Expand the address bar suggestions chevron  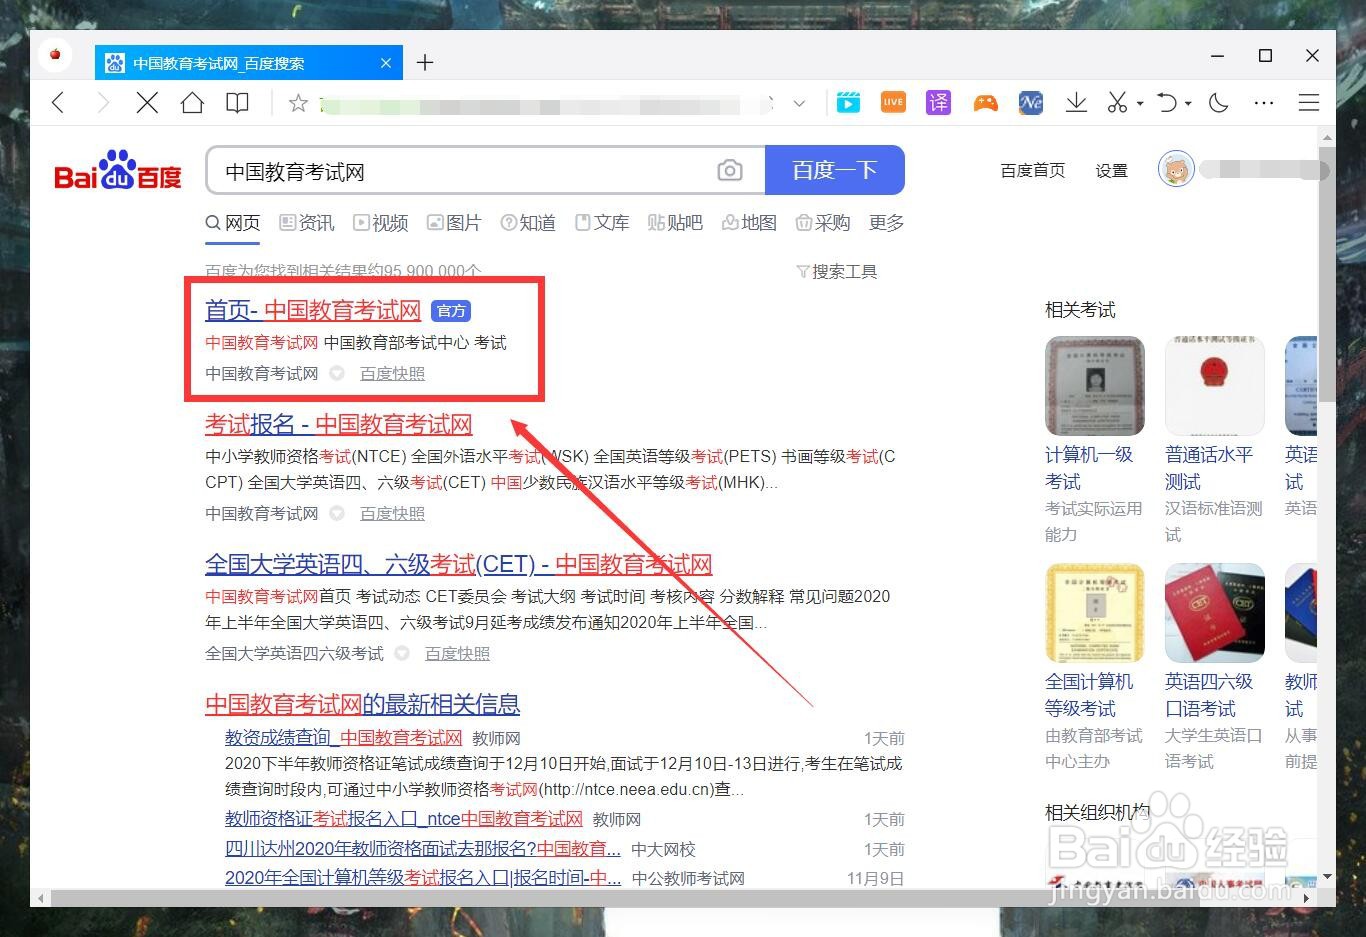tap(799, 103)
